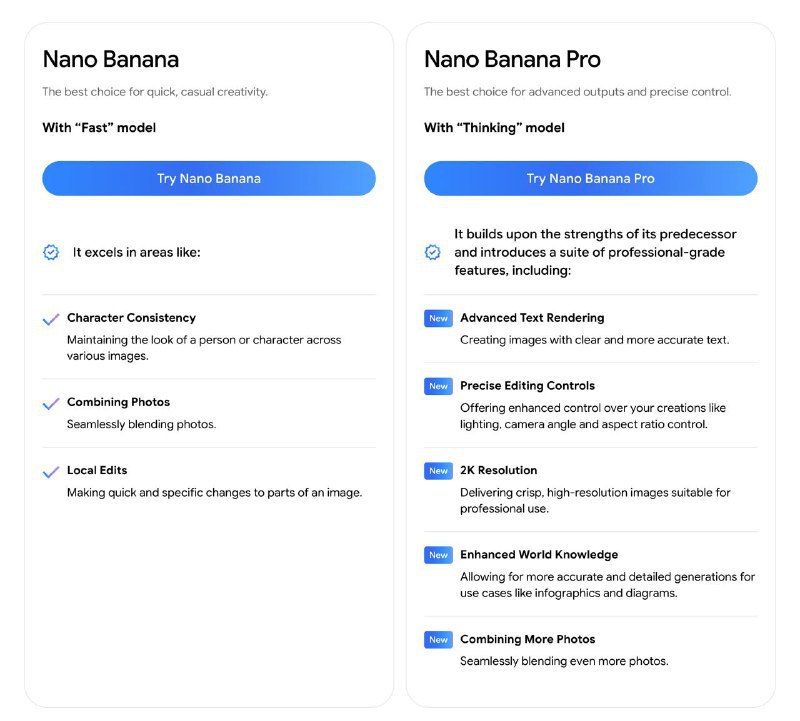Select the checkmark beside Local Edits
Image resolution: width=800 pixels, height=721 pixels.
(x=52, y=471)
